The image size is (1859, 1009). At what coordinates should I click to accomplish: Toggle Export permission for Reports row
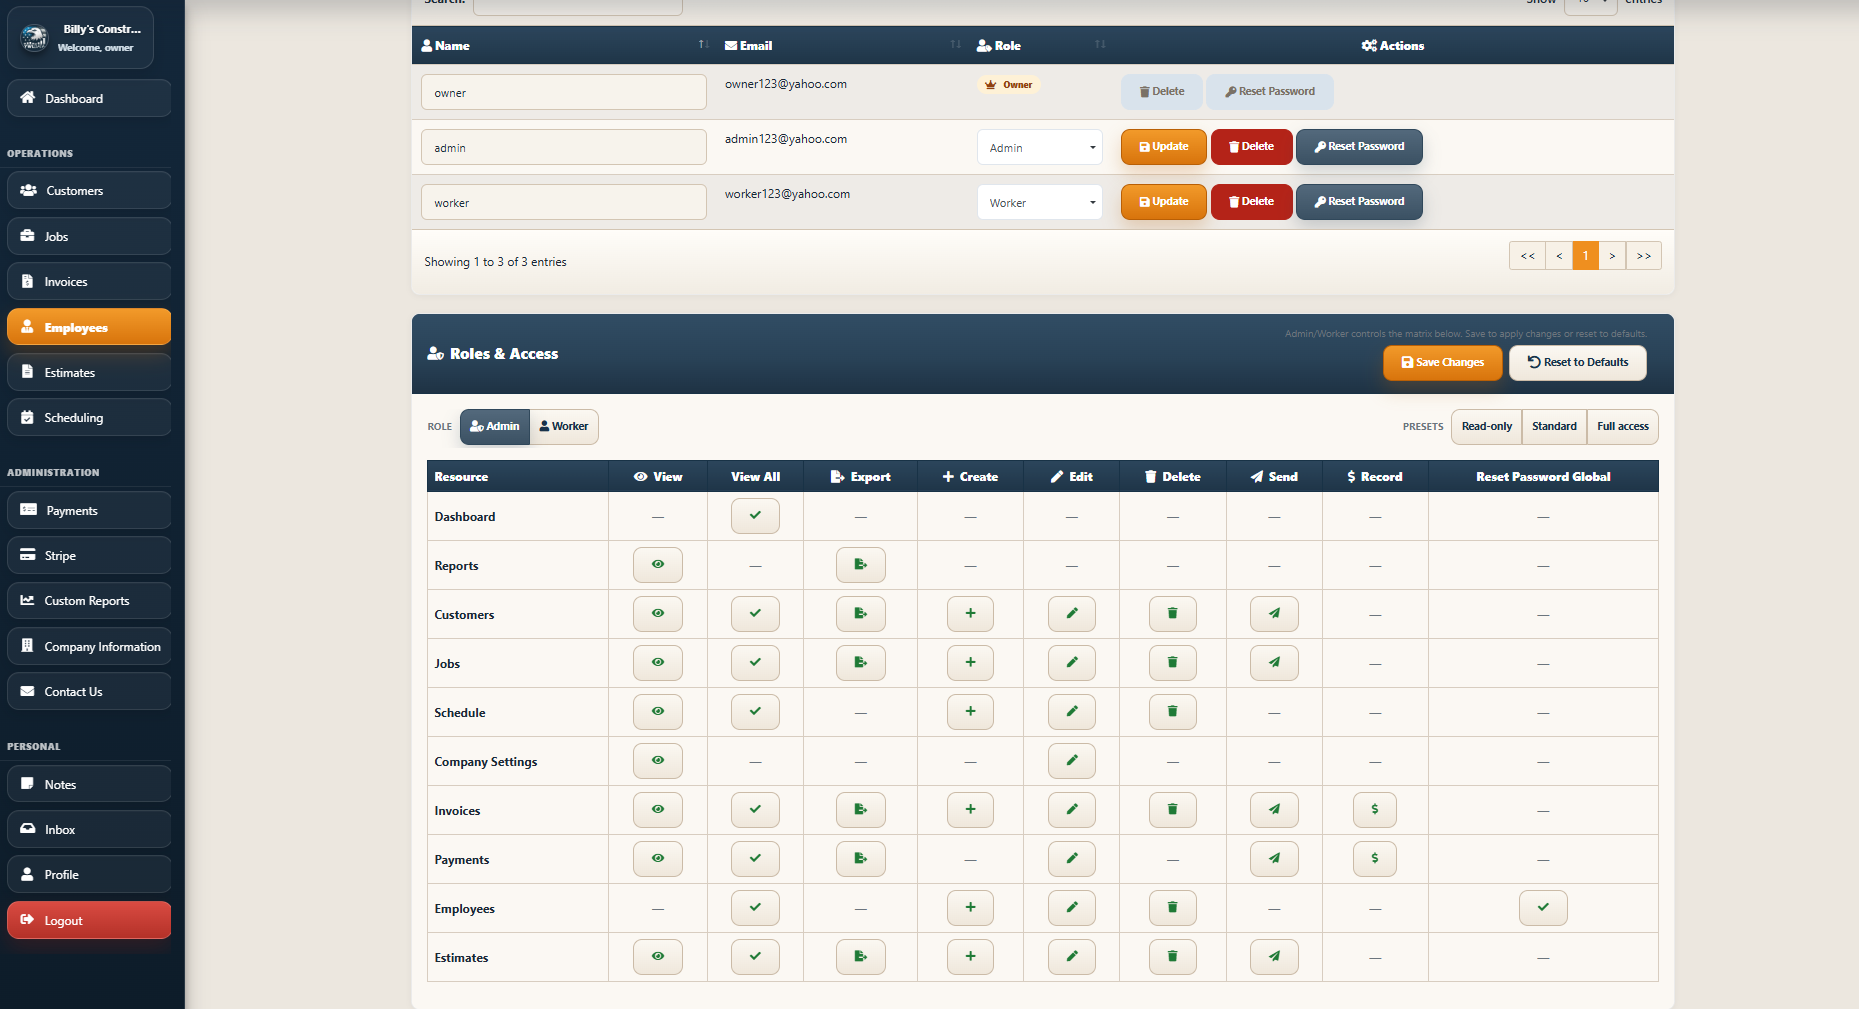click(x=860, y=564)
